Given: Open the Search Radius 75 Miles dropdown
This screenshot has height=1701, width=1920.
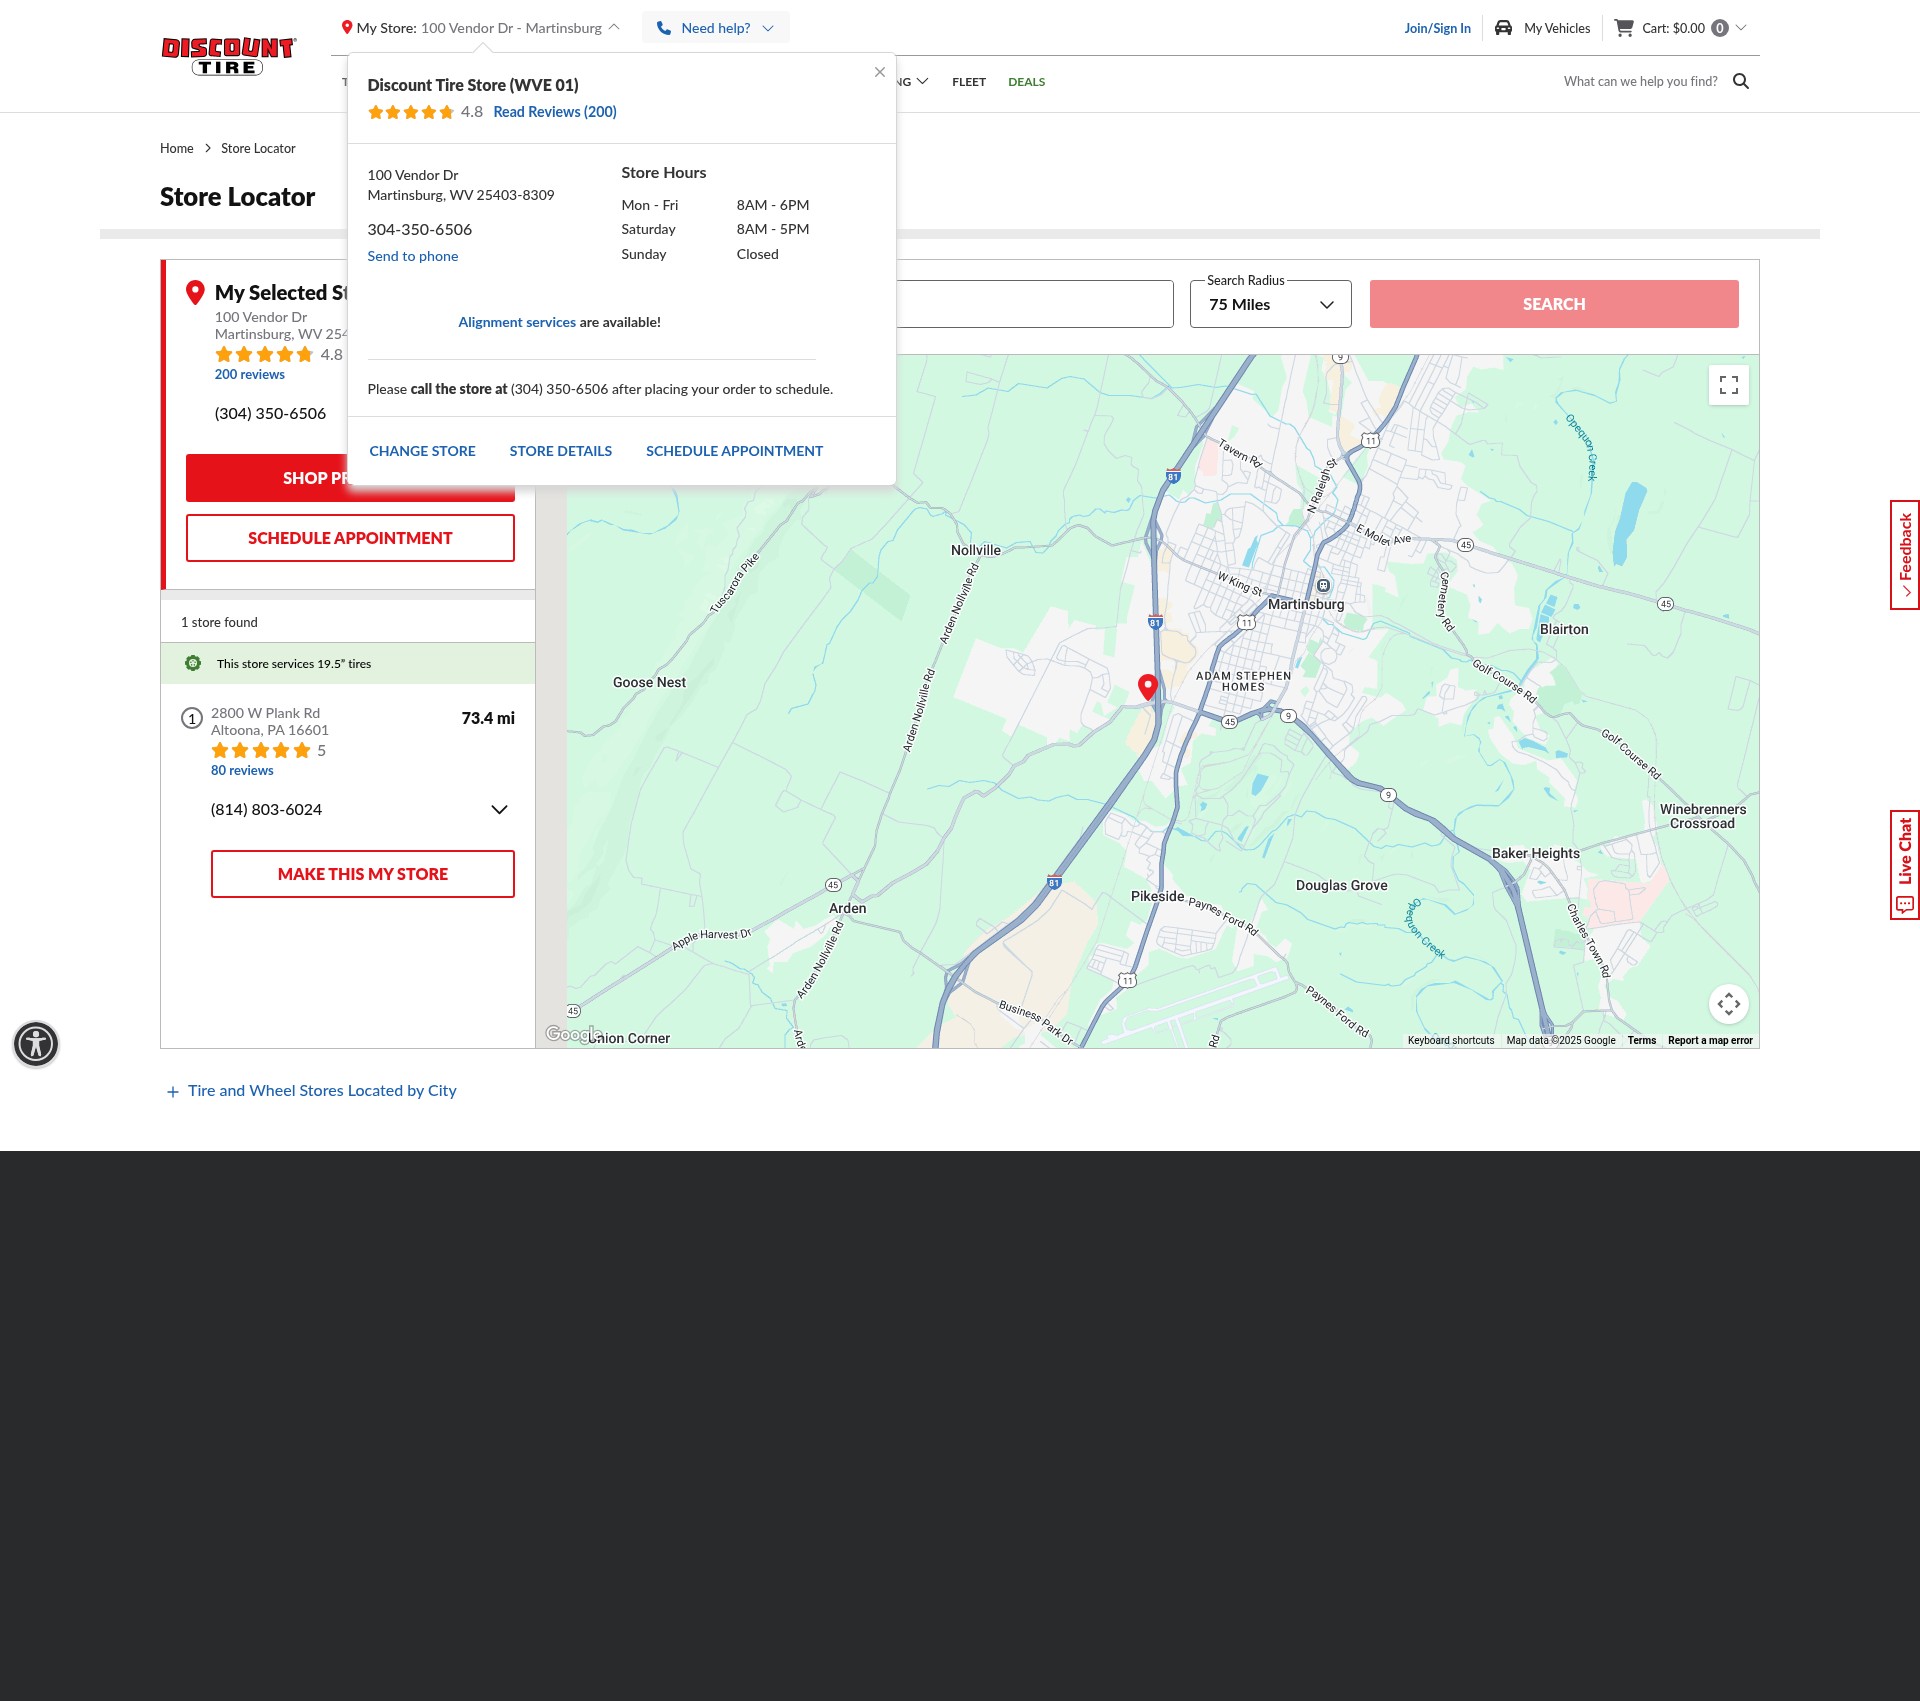Looking at the screenshot, I should coord(1270,304).
